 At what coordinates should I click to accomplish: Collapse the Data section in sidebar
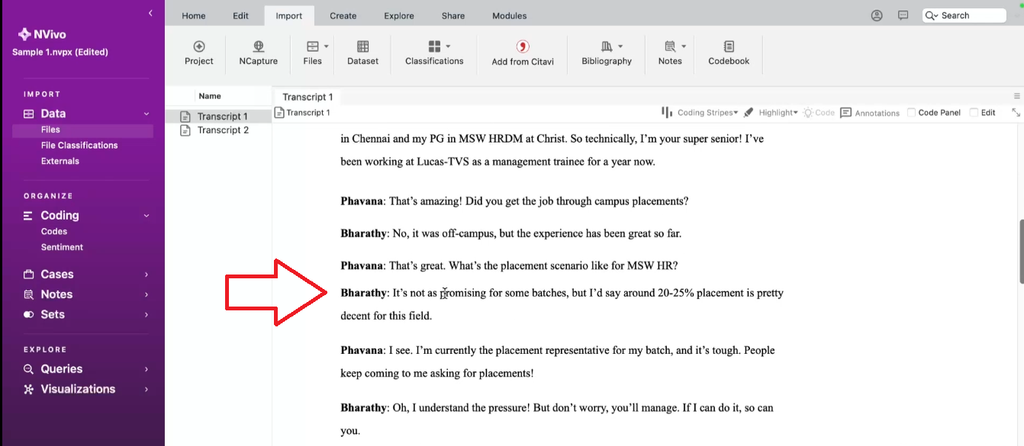146,114
